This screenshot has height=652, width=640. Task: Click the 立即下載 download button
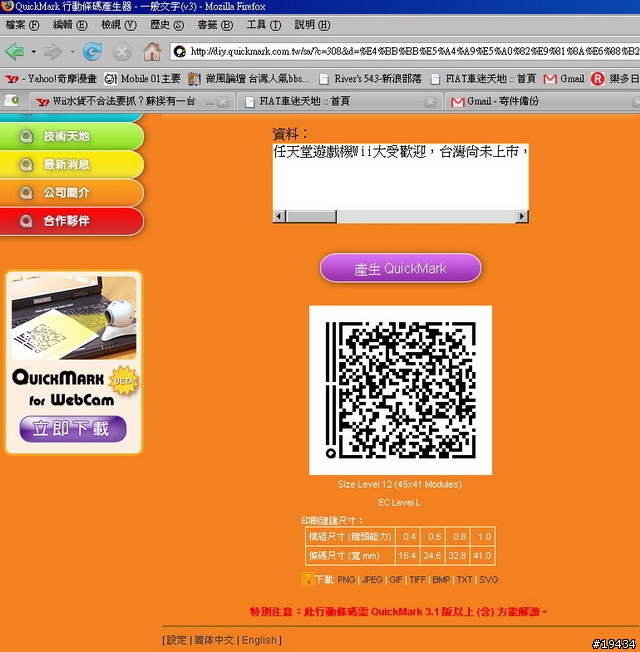point(73,429)
